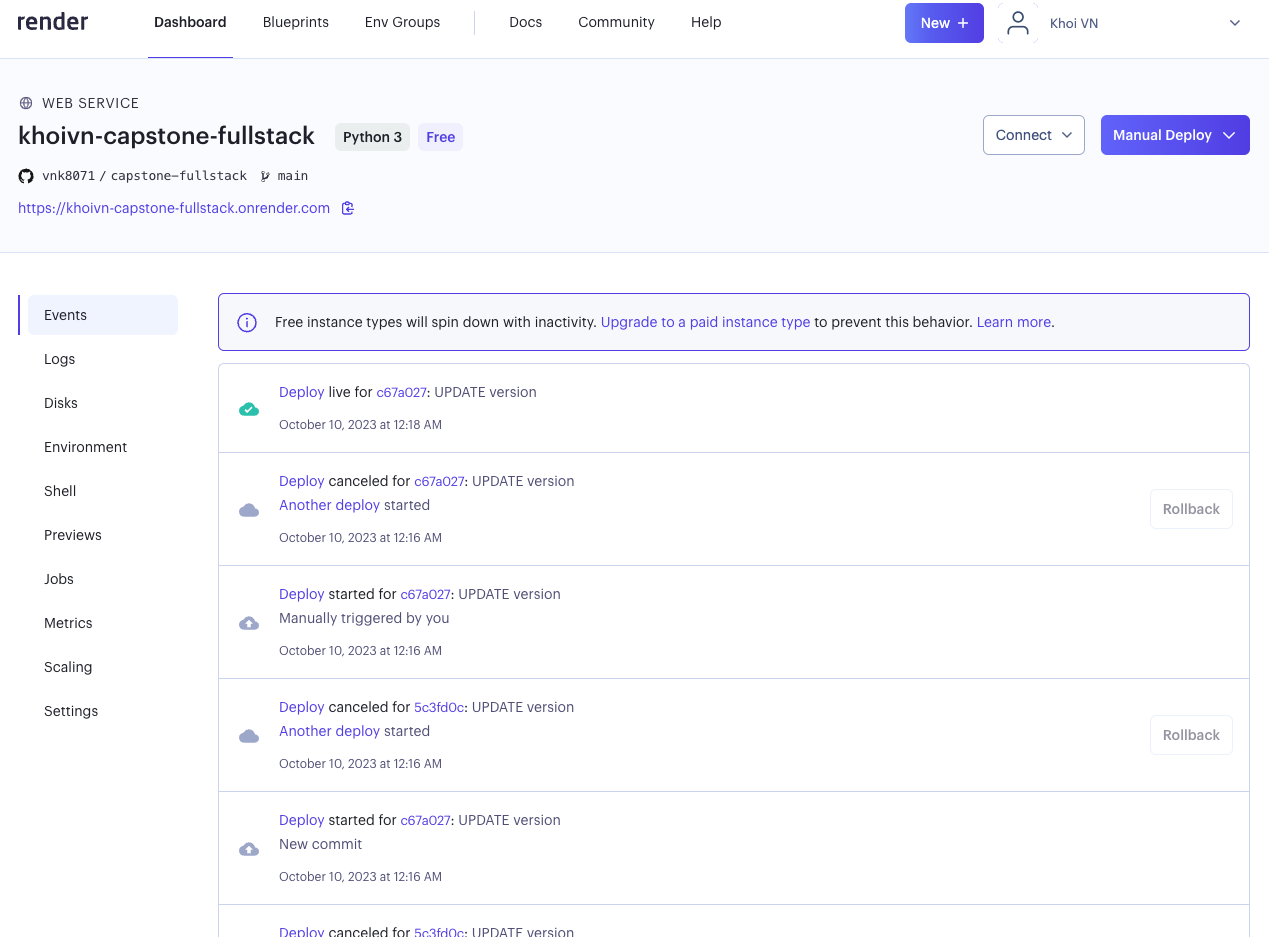Viewport: 1269px width, 937px height.
Task: Visit the Community page
Action: coord(616,22)
